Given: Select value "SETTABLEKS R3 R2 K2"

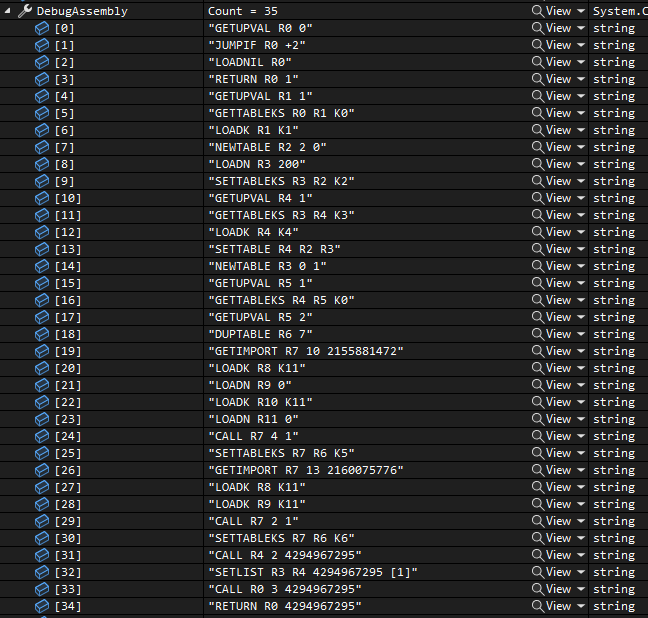Looking at the screenshot, I should (x=281, y=181).
